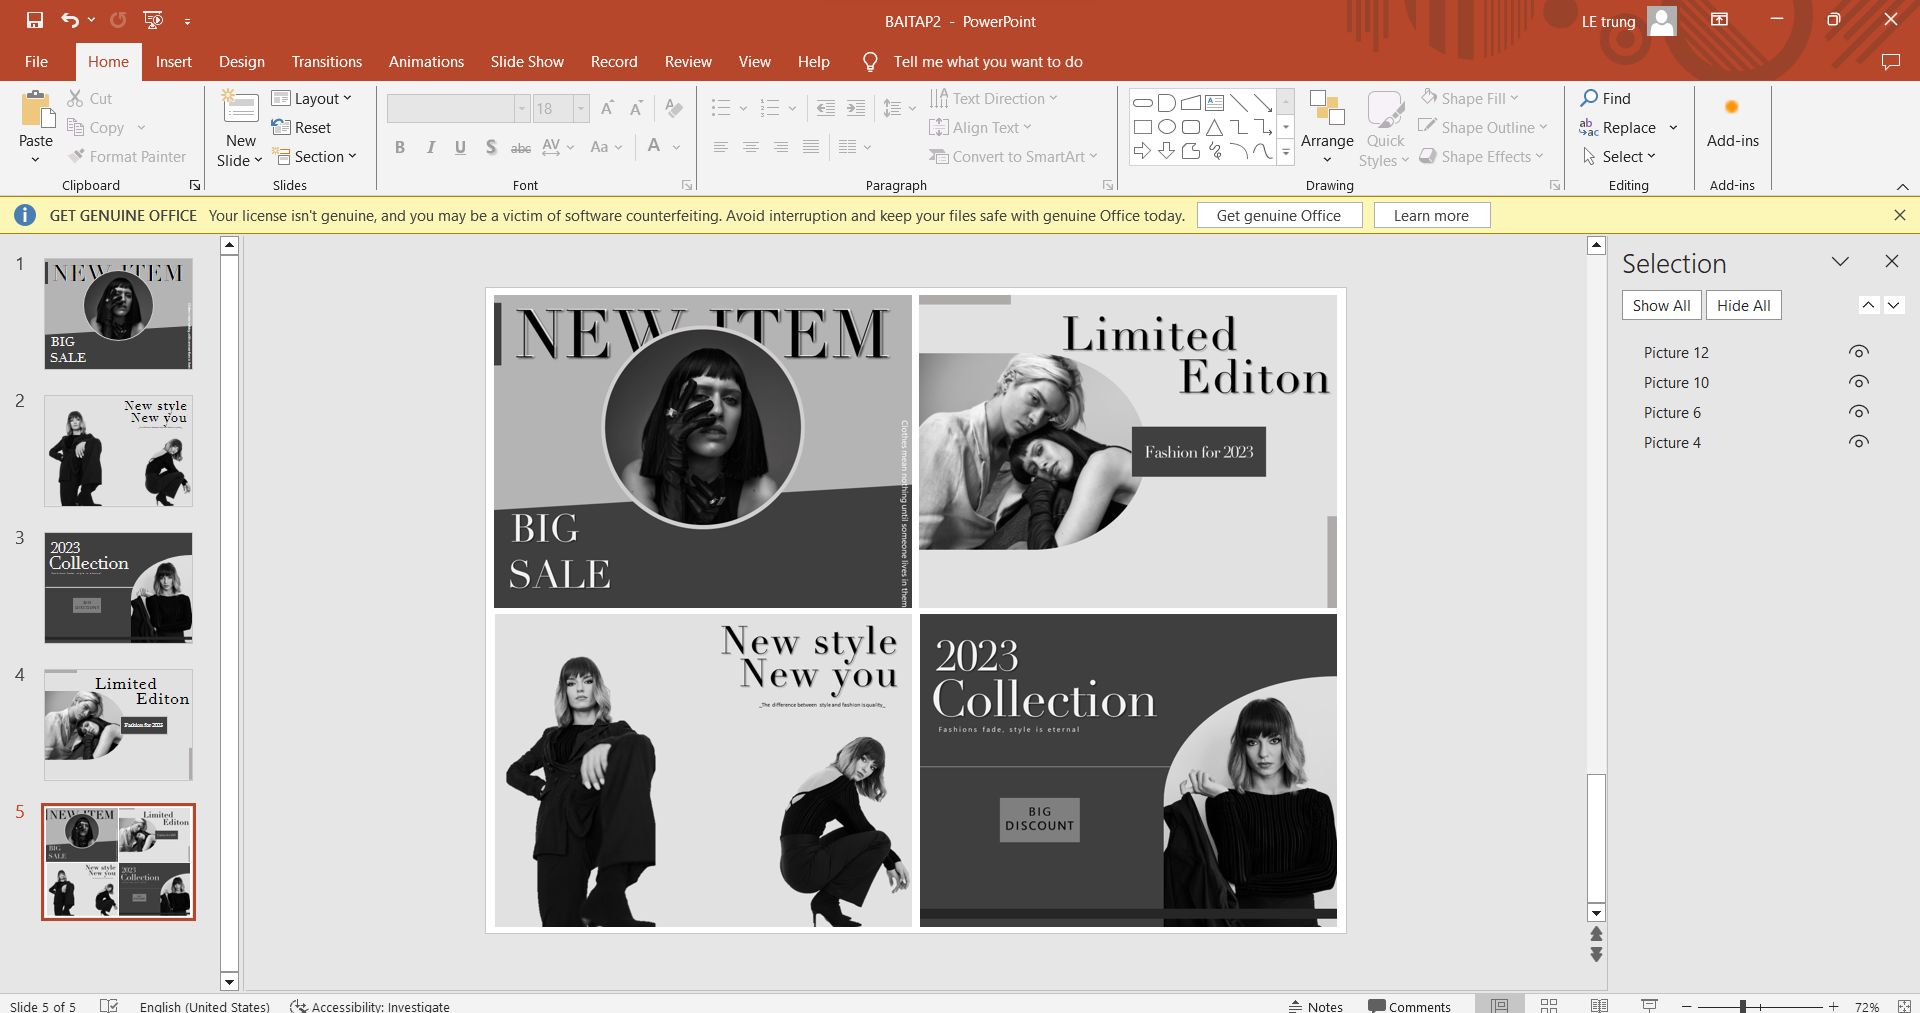Screen dimensions: 1920x1013
Task: Open the Insert ribbon tab
Action: pyautogui.click(x=173, y=62)
